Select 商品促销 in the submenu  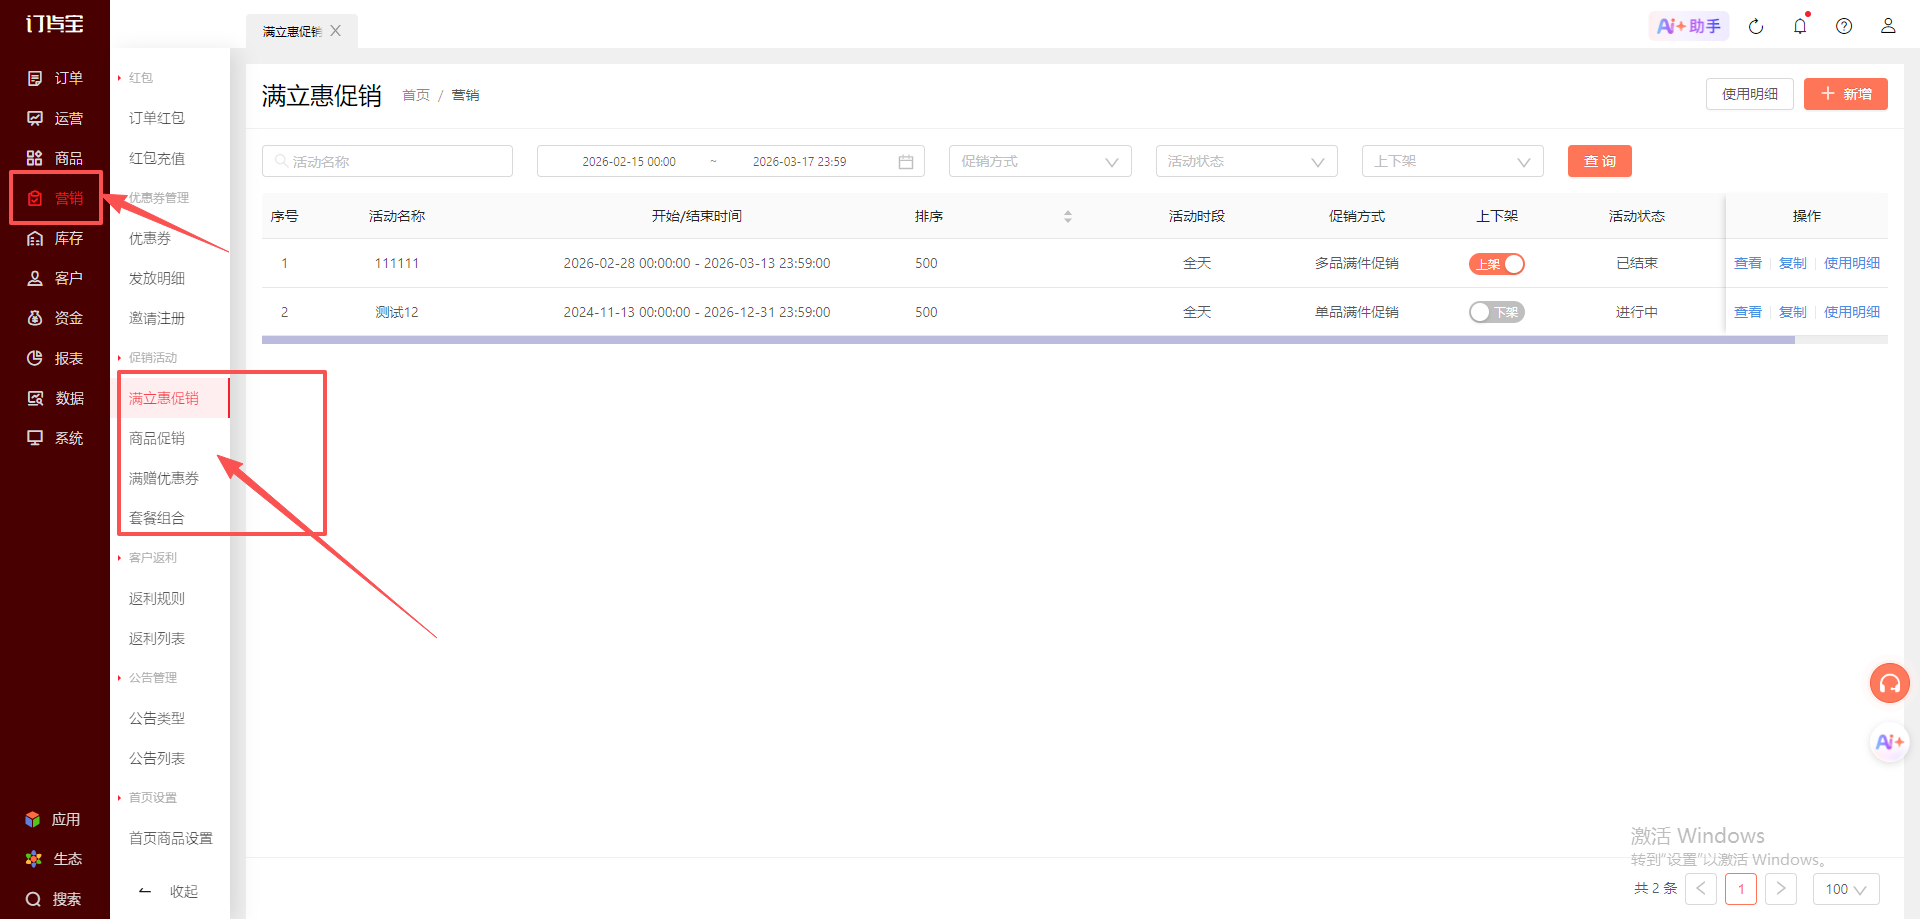point(157,438)
